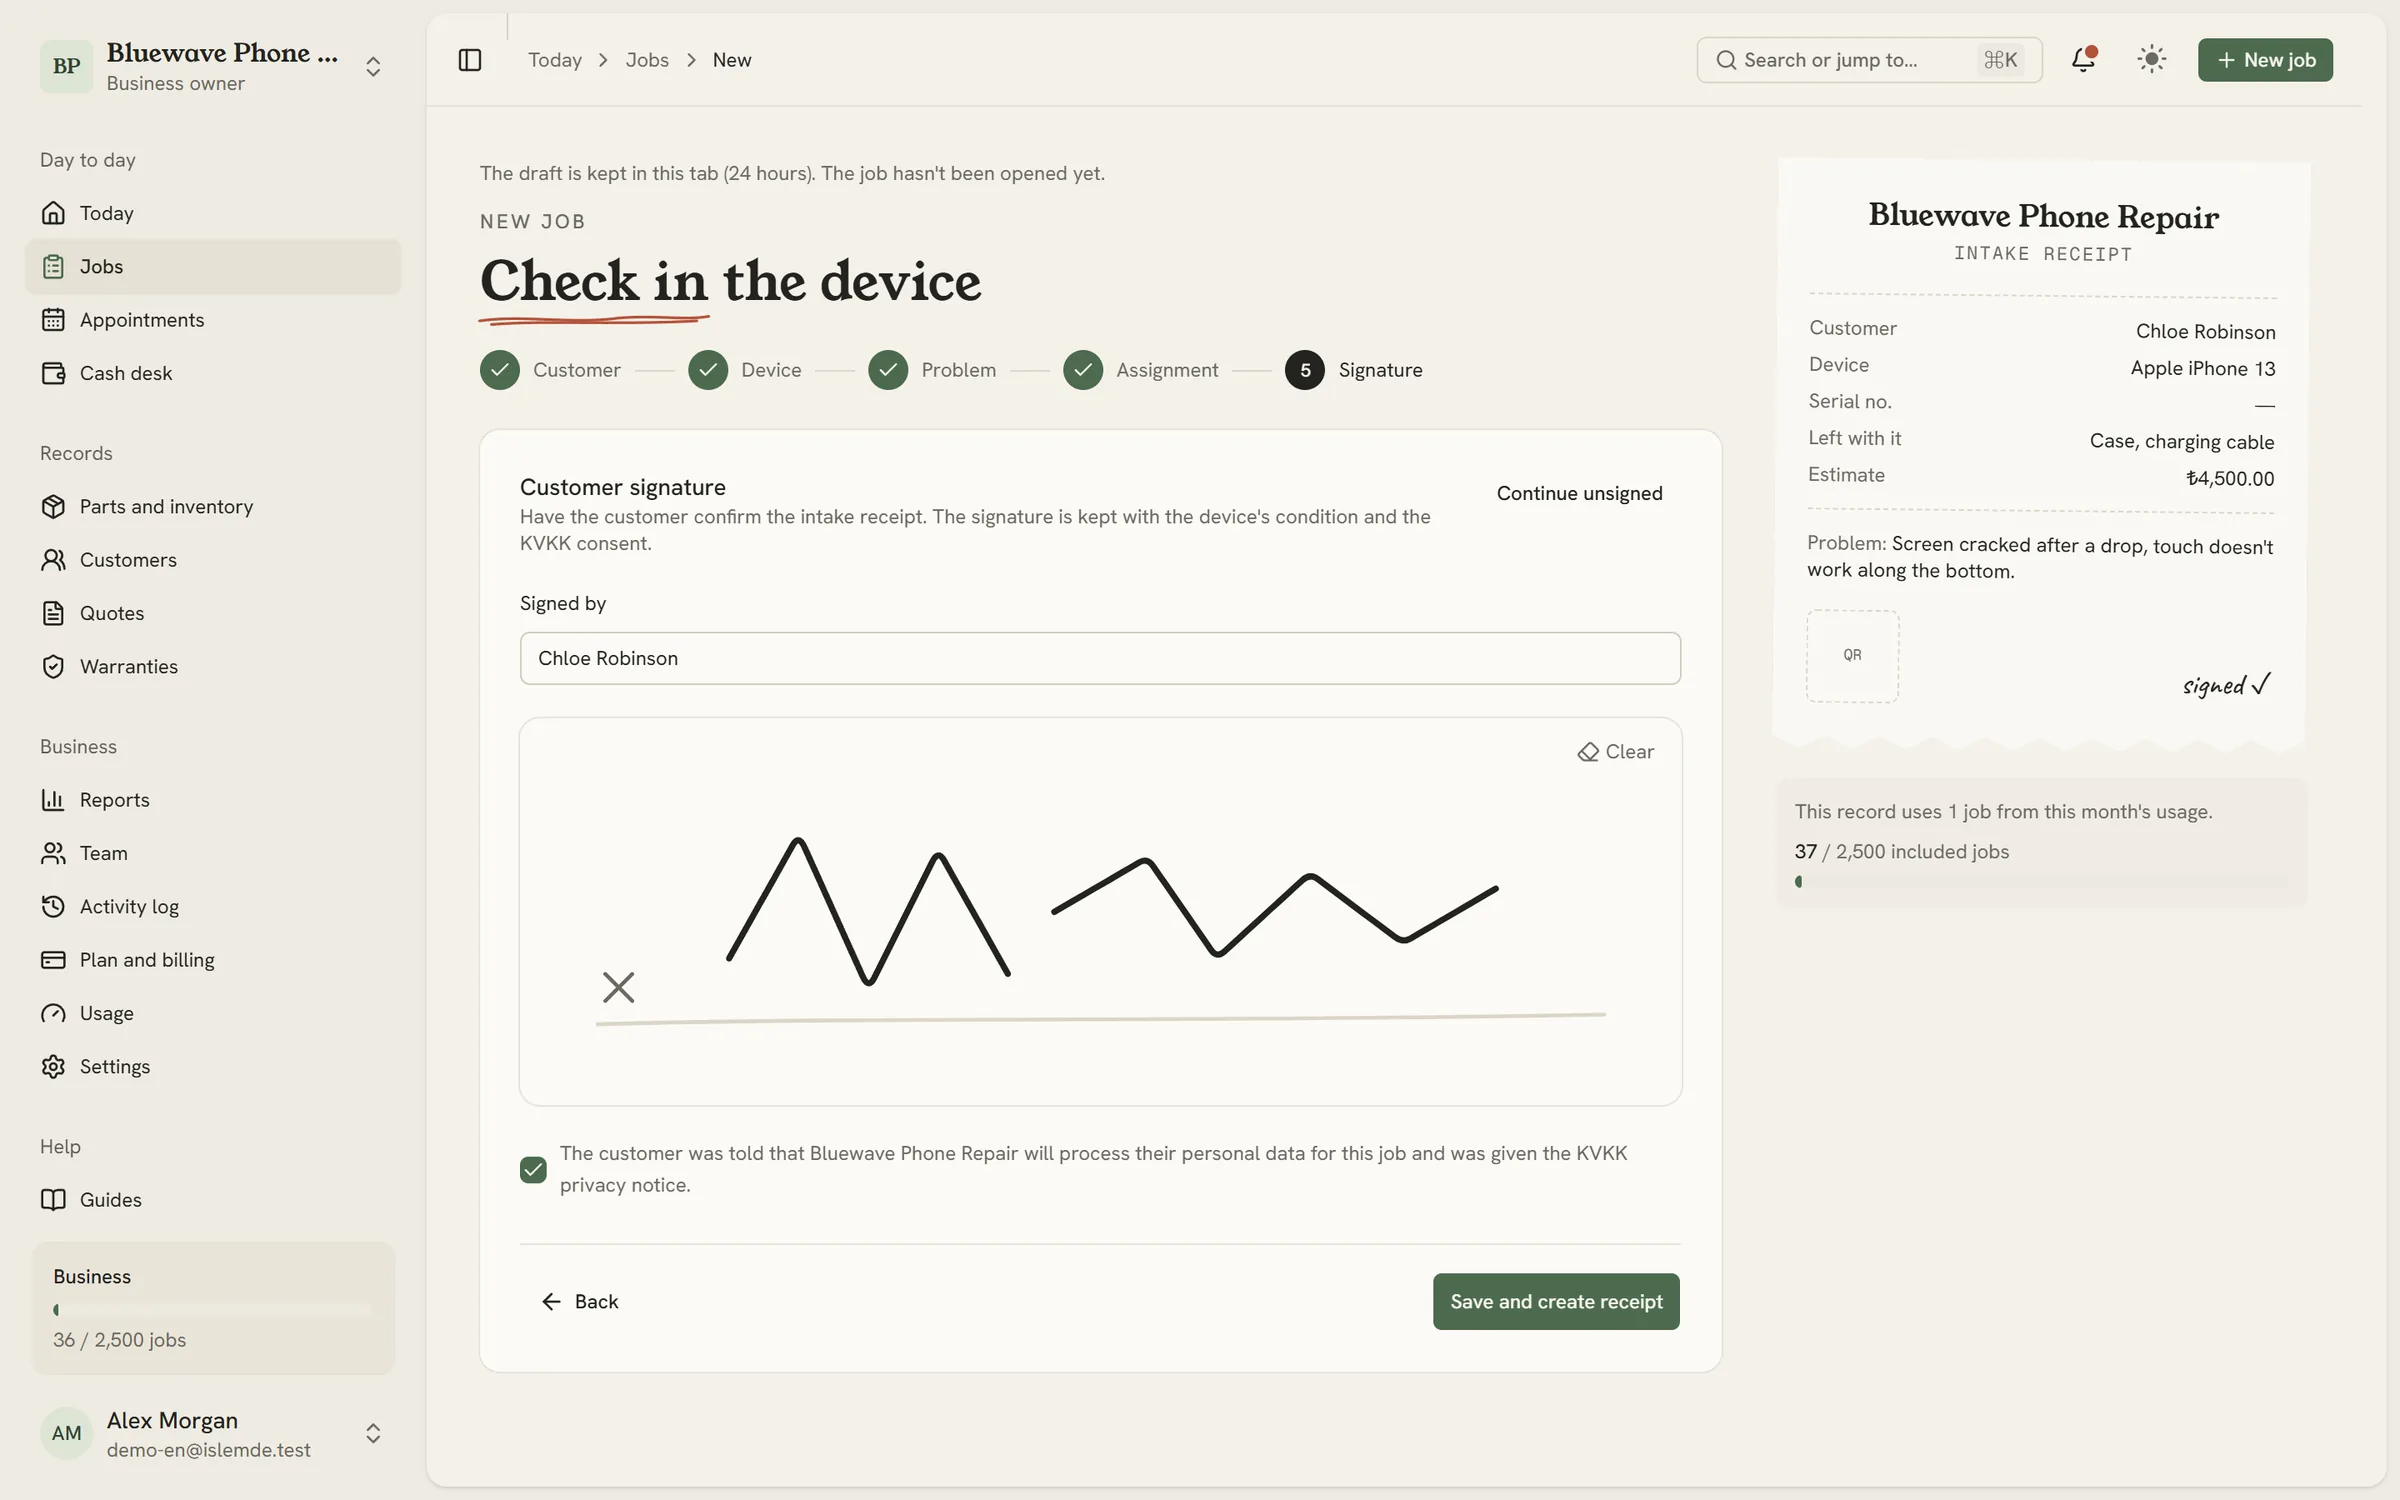Switch theme with the sun icon
2400x1500 pixels.
(x=2151, y=60)
